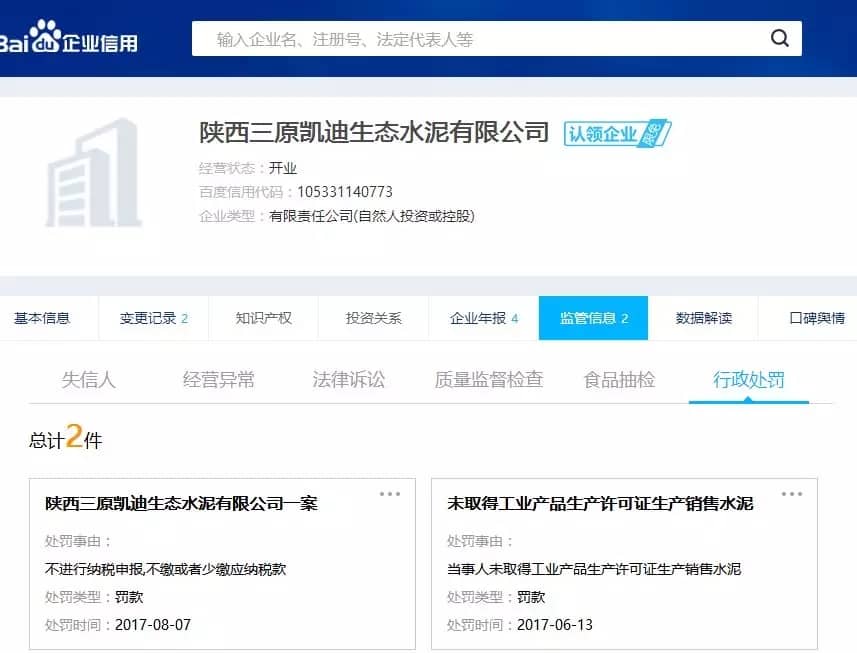857x653 pixels.
Task: Open the 质量监督检查 sub-tab
Action: point(488,379)
